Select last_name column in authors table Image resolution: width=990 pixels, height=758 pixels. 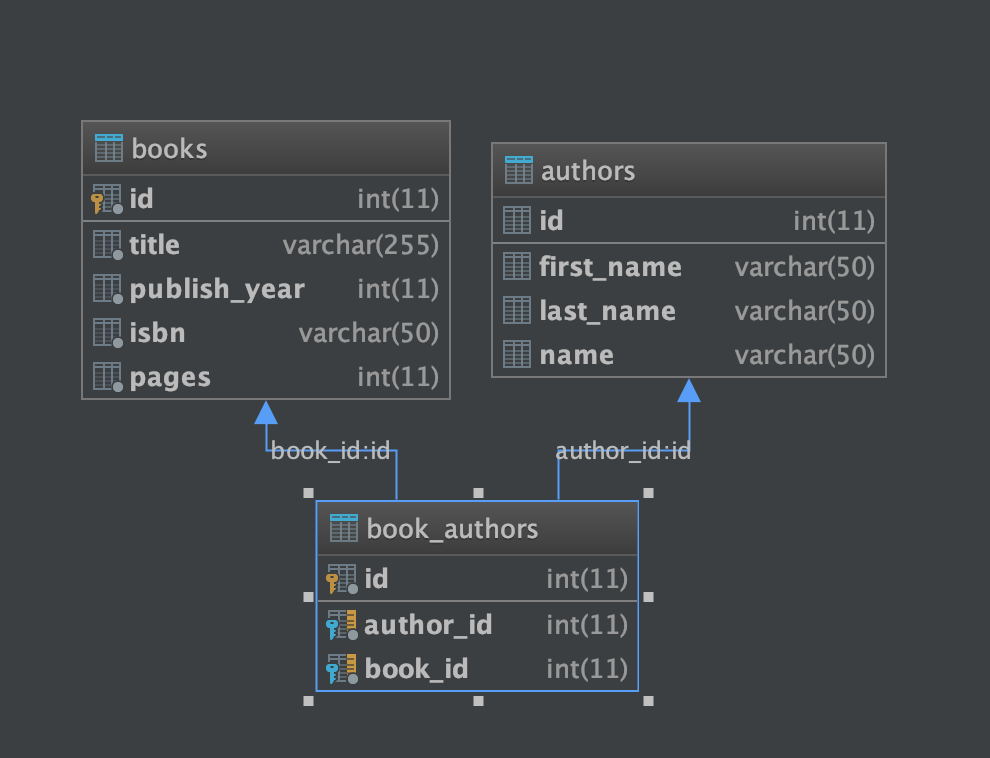click(689, 311)
